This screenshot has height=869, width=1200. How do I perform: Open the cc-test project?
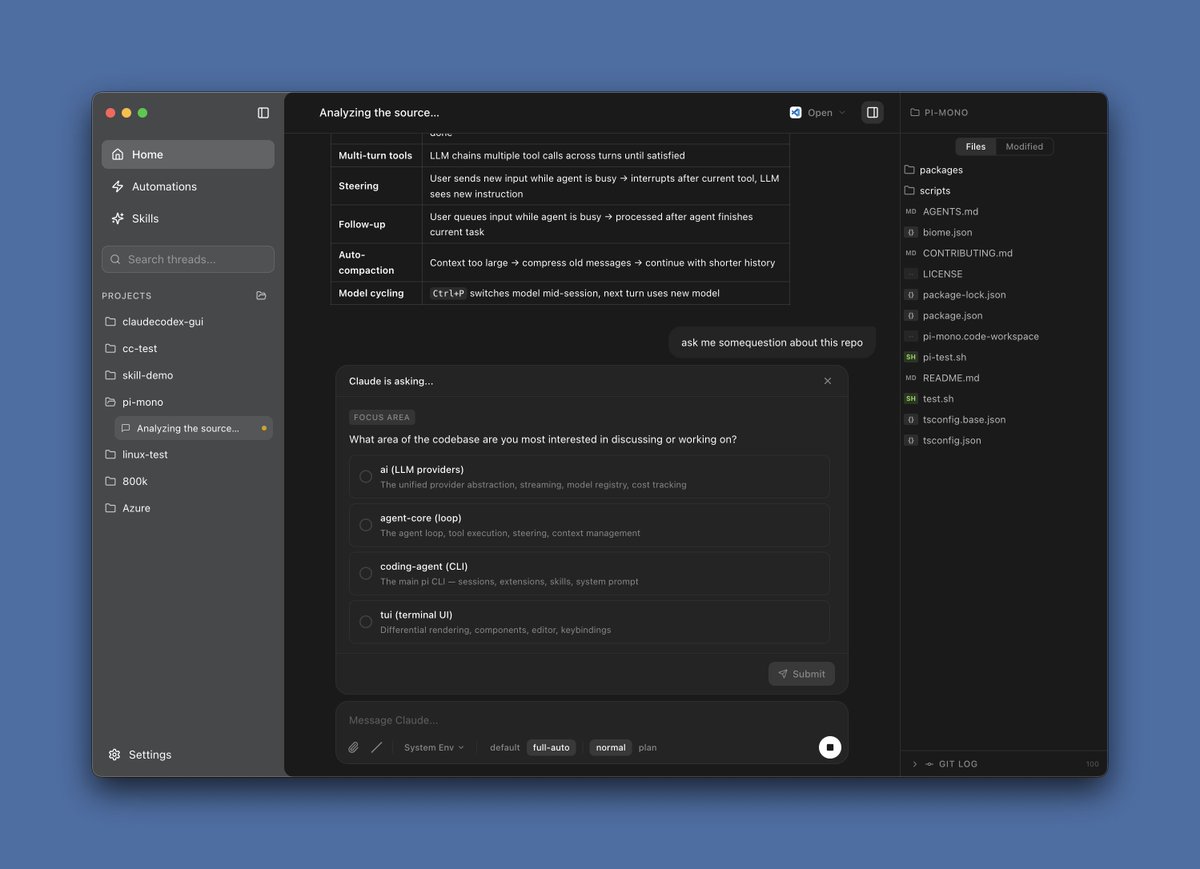188,348
